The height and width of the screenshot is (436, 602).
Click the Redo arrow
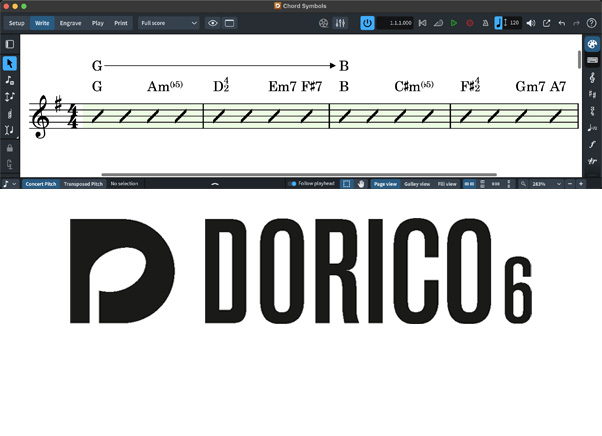pyautogui.click(x=576, y=23)
